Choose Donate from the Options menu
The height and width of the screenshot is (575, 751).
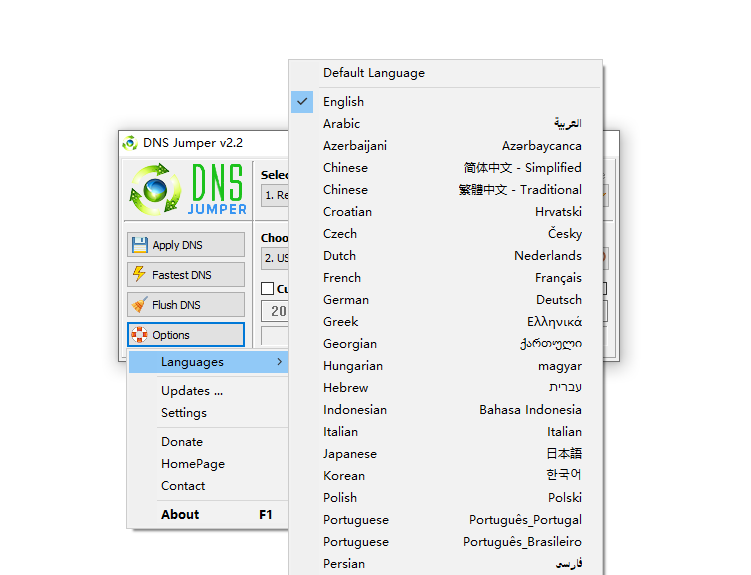coord(208,442)
